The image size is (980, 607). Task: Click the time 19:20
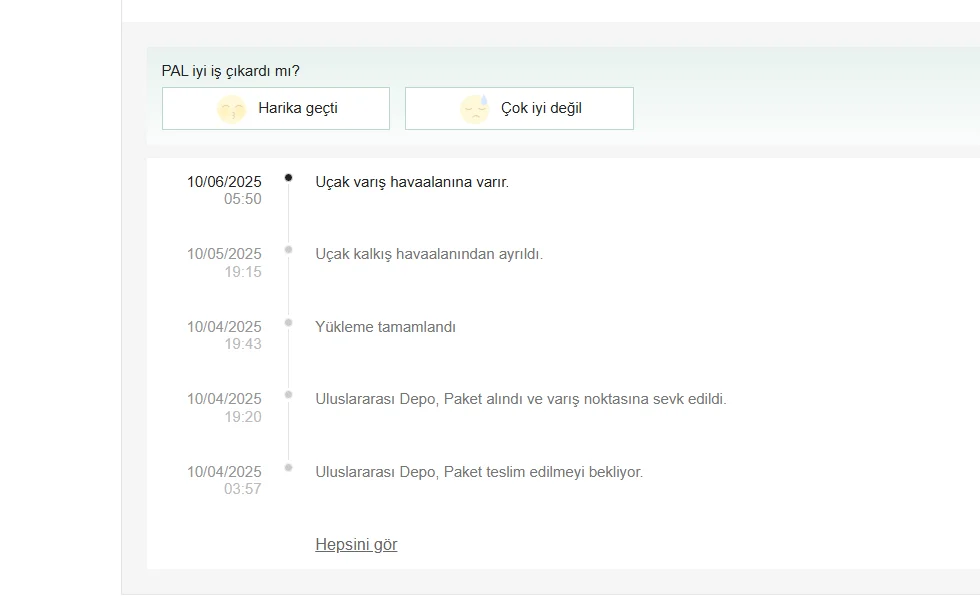click(242, 416)
